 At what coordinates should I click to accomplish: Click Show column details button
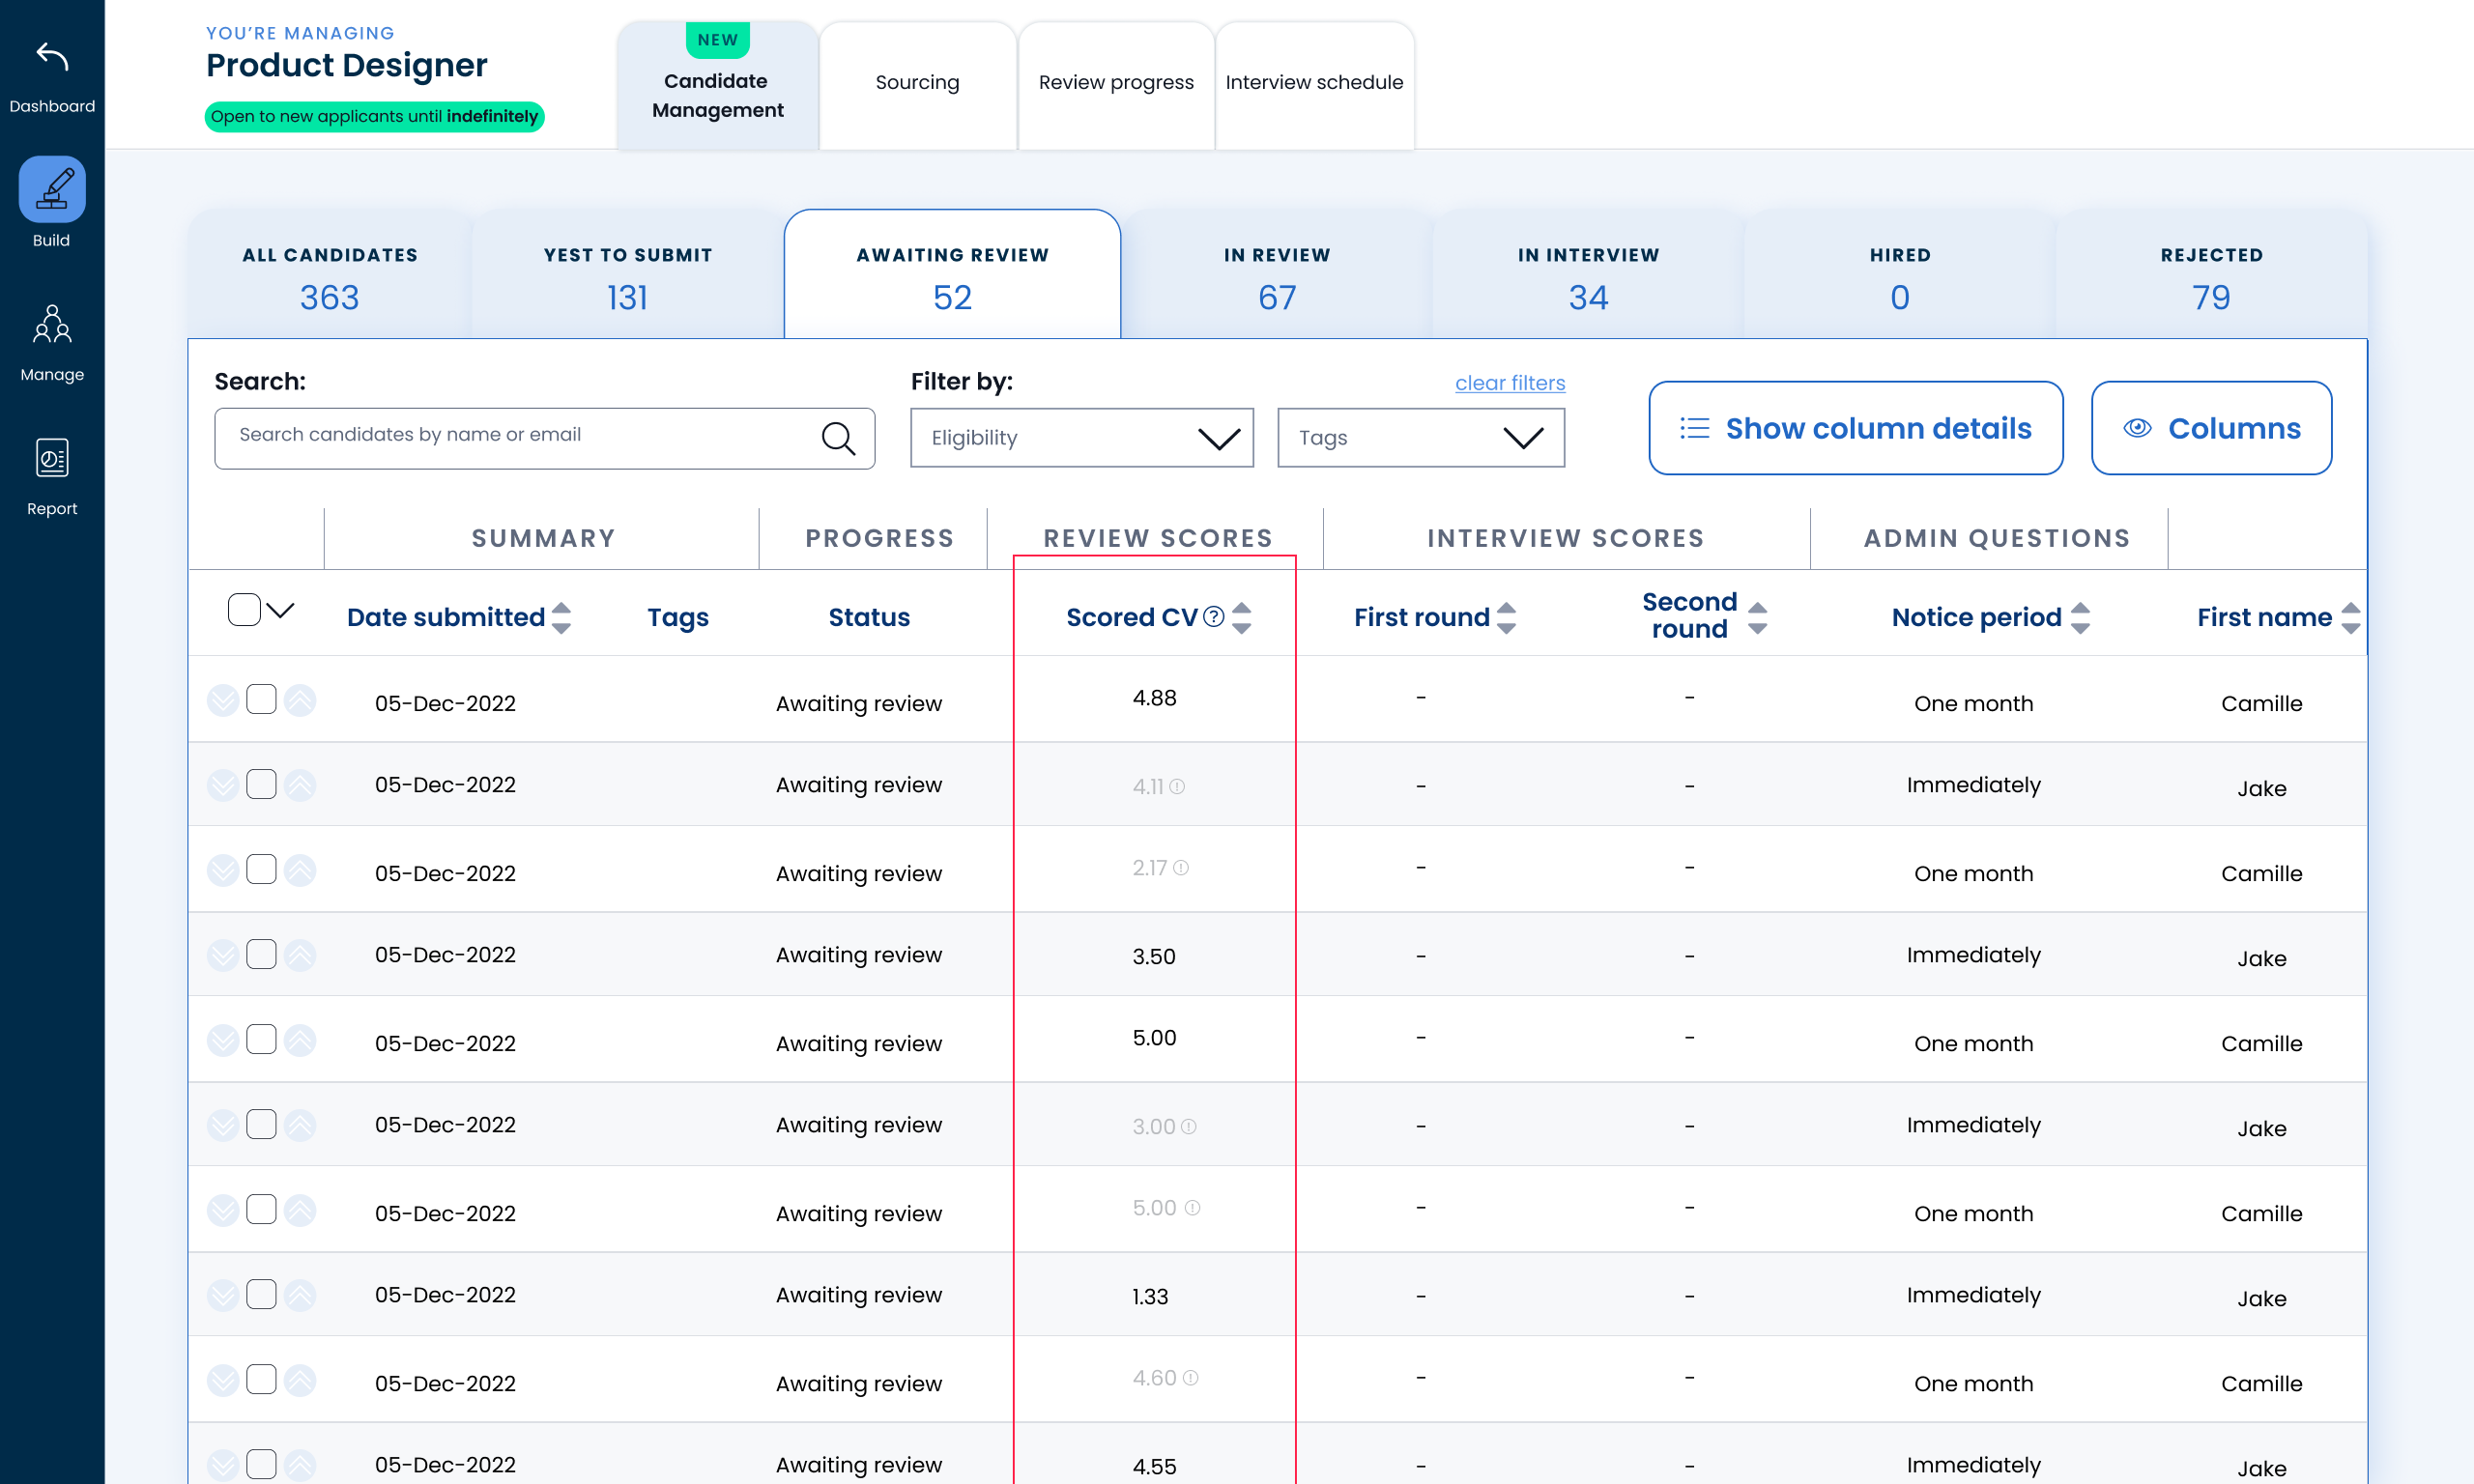tap(1855, 428)
